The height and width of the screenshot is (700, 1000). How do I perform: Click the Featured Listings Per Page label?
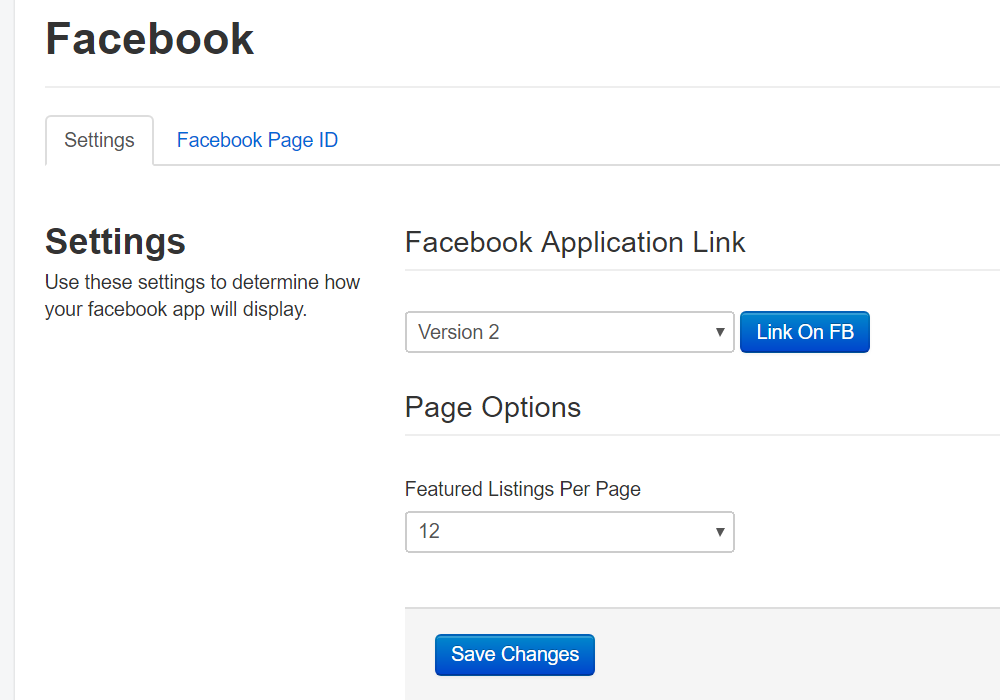click(523, 489)
